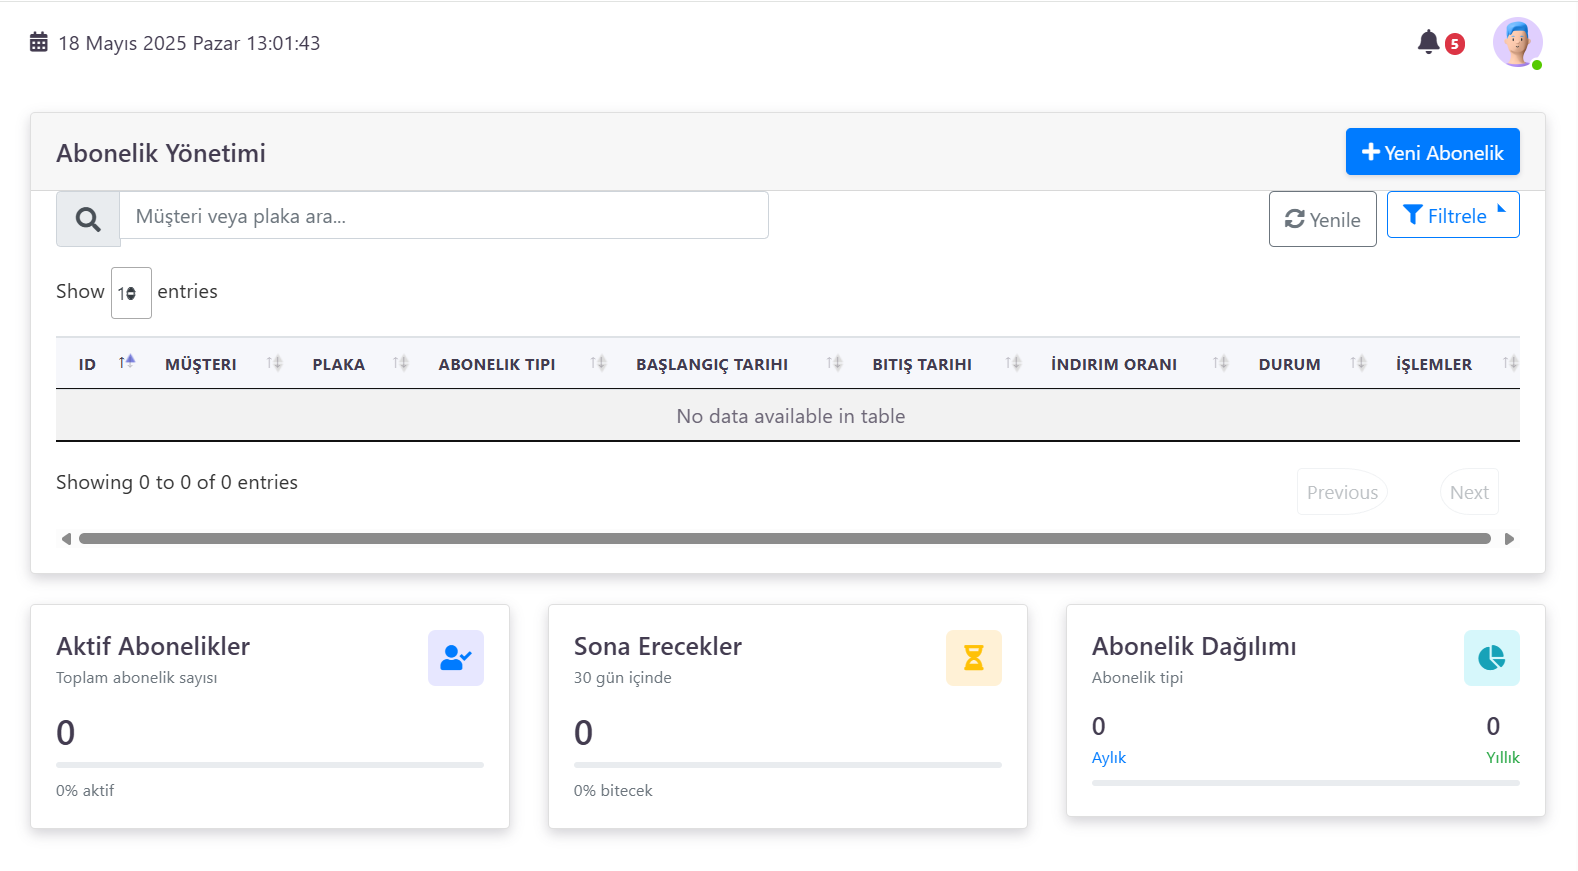Click the calendar icon beside the date
The height and width of the screenshot is (871, 1578).
point(39,42)
